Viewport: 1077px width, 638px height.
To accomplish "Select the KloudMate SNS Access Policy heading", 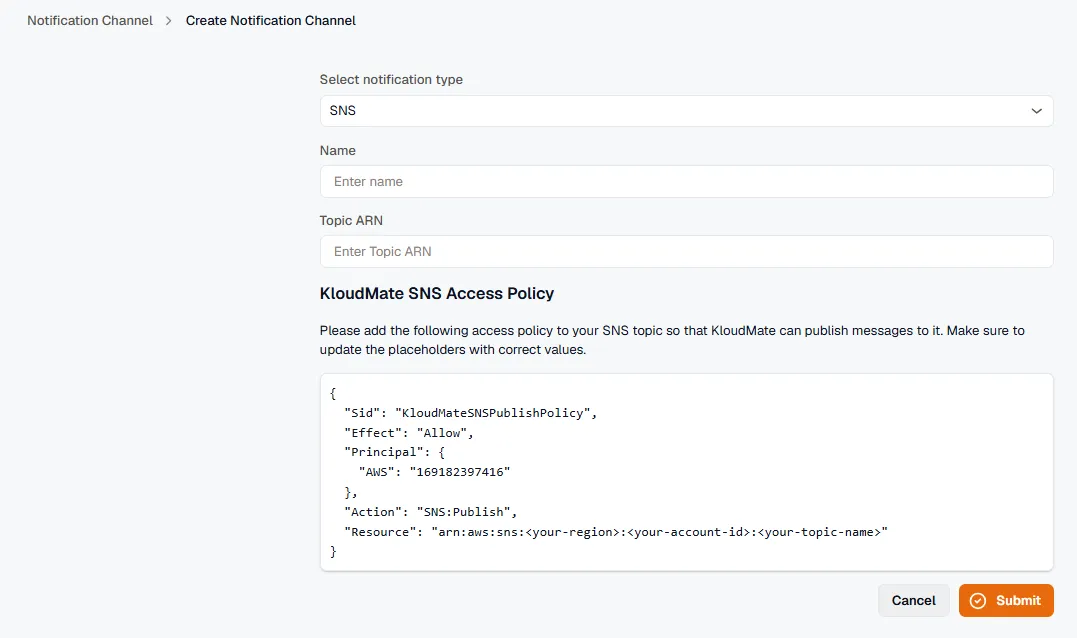I will click(x=437, y=293).
